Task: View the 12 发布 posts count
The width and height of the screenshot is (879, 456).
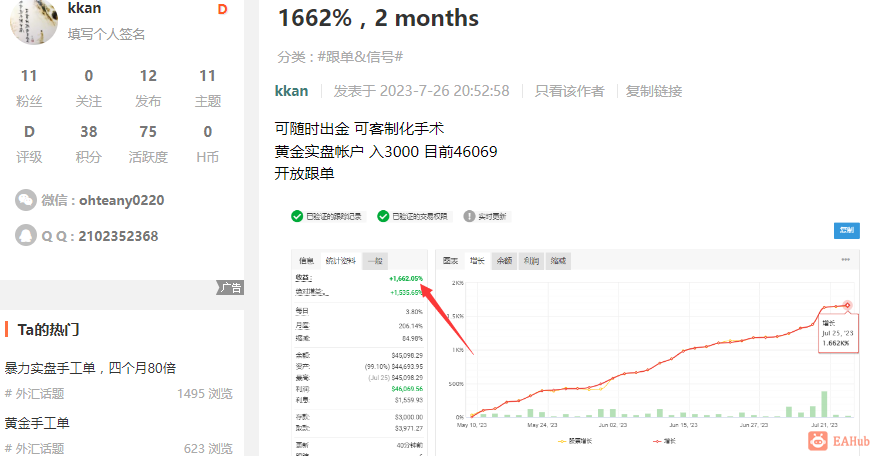Action: coord(148,87)
